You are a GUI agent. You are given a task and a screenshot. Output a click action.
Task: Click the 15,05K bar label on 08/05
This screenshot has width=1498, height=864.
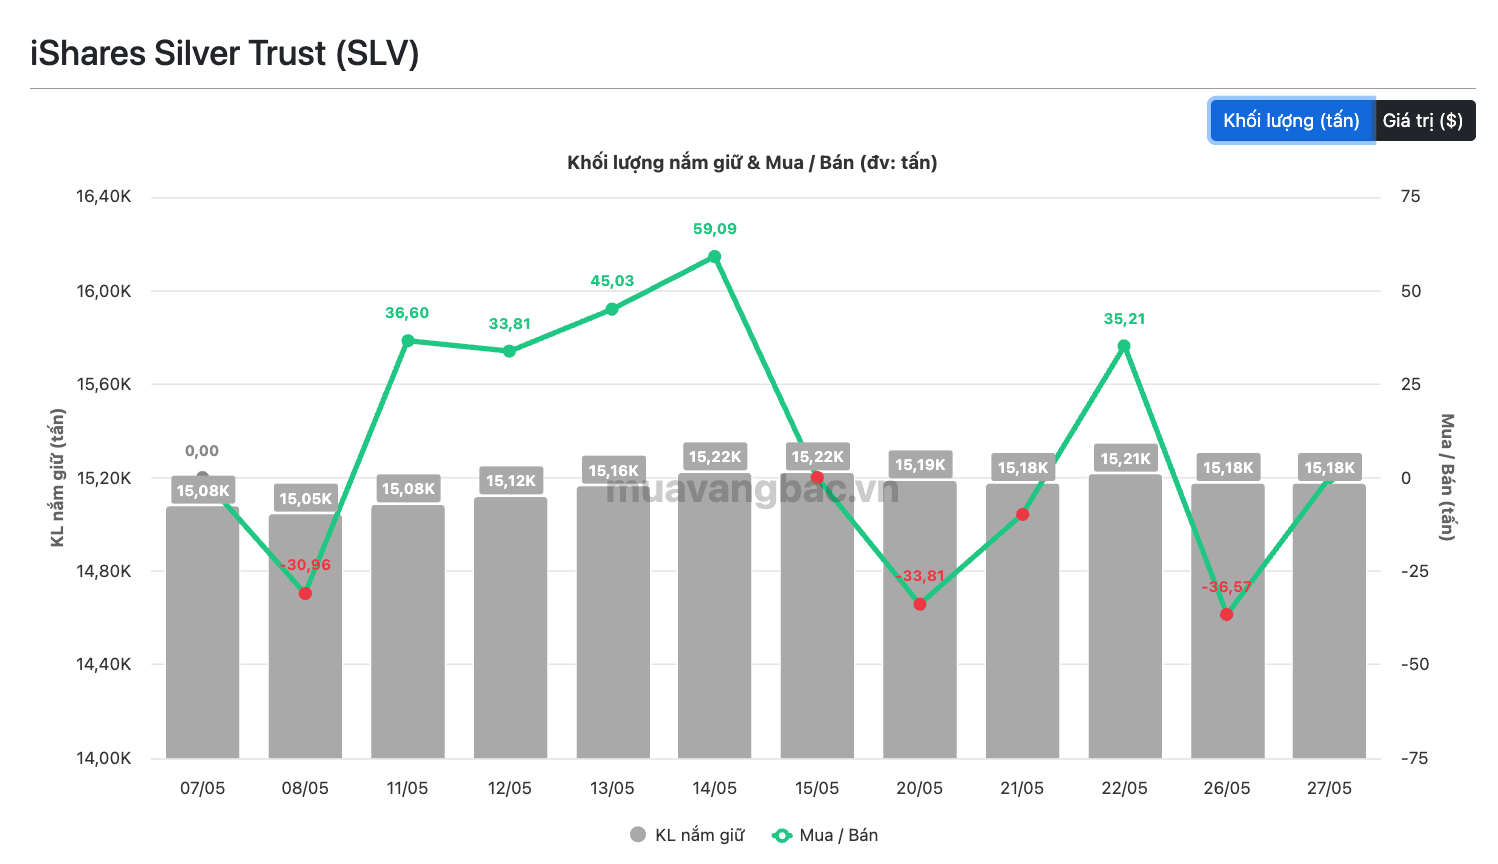305,499
